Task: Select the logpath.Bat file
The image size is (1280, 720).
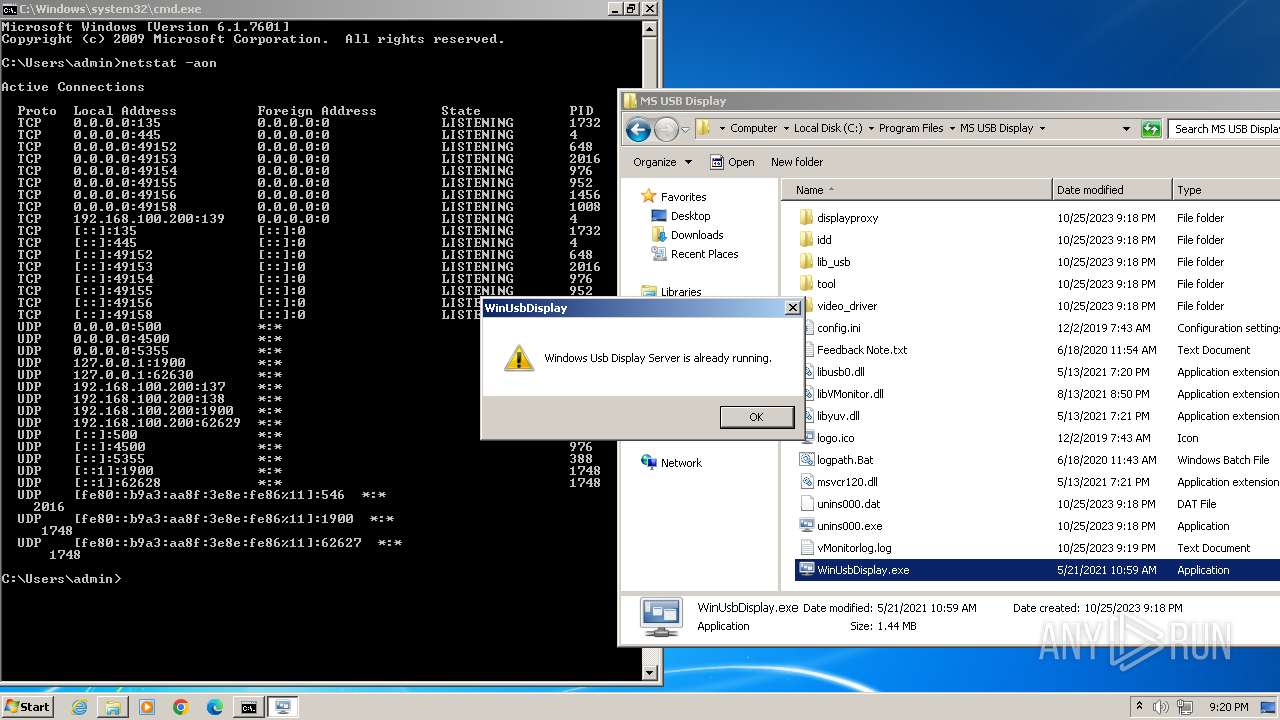Action: tap(845, 460)
